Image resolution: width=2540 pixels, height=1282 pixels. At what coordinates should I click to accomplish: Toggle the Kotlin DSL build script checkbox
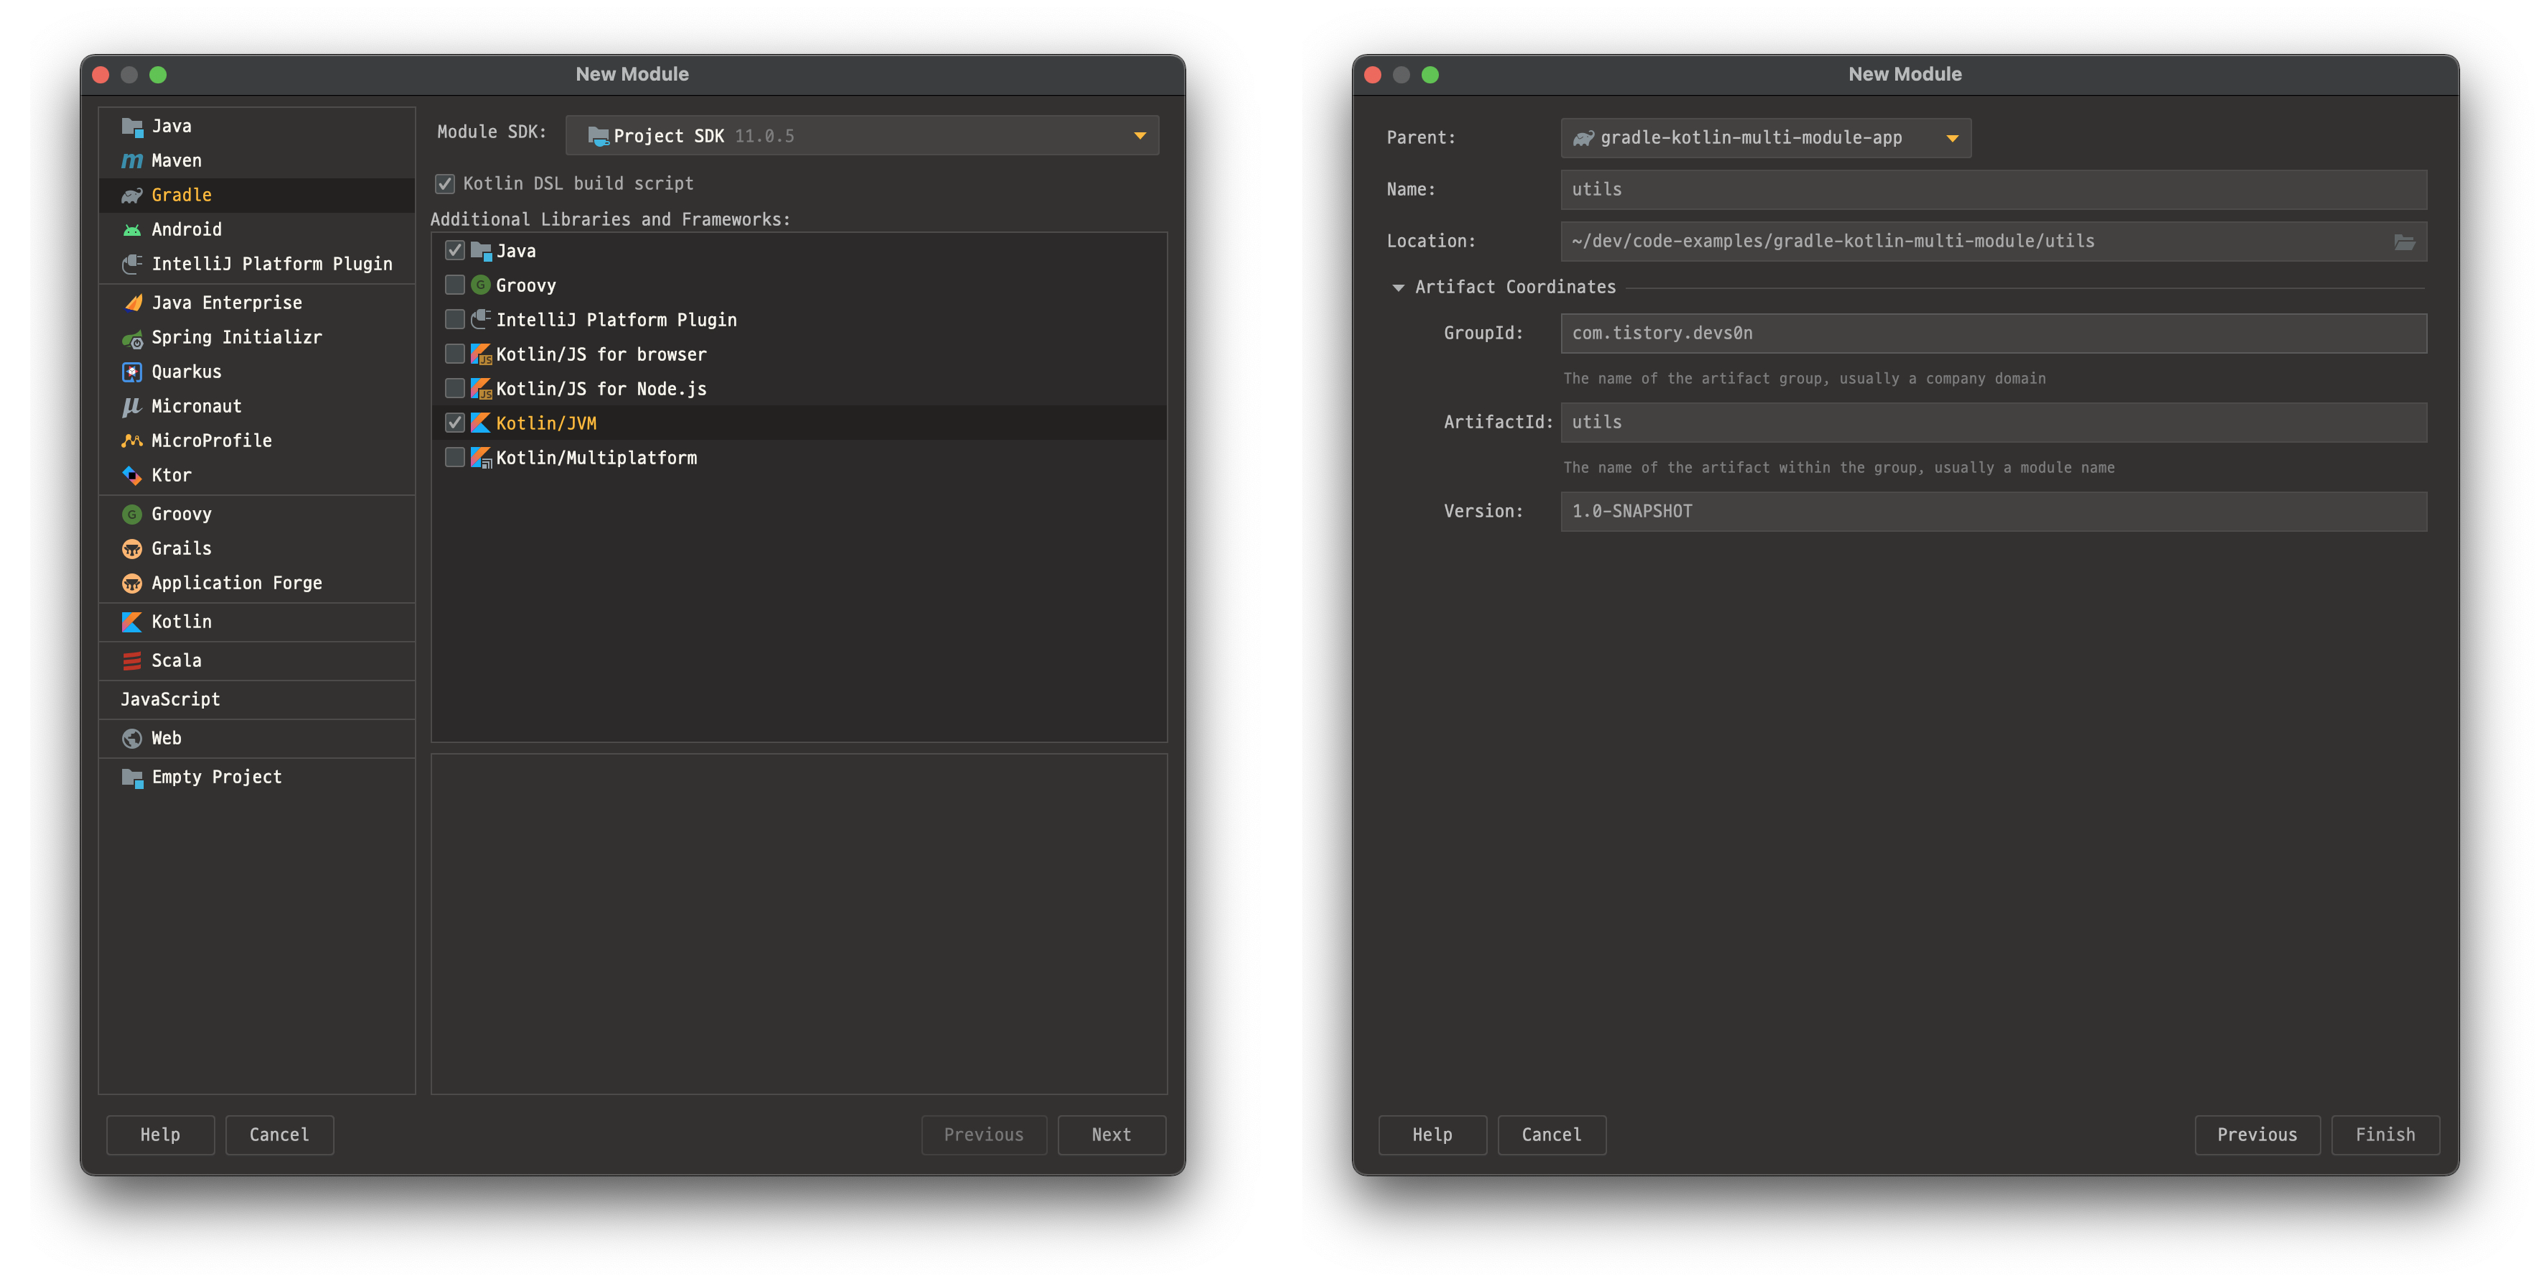pos(445,184)
